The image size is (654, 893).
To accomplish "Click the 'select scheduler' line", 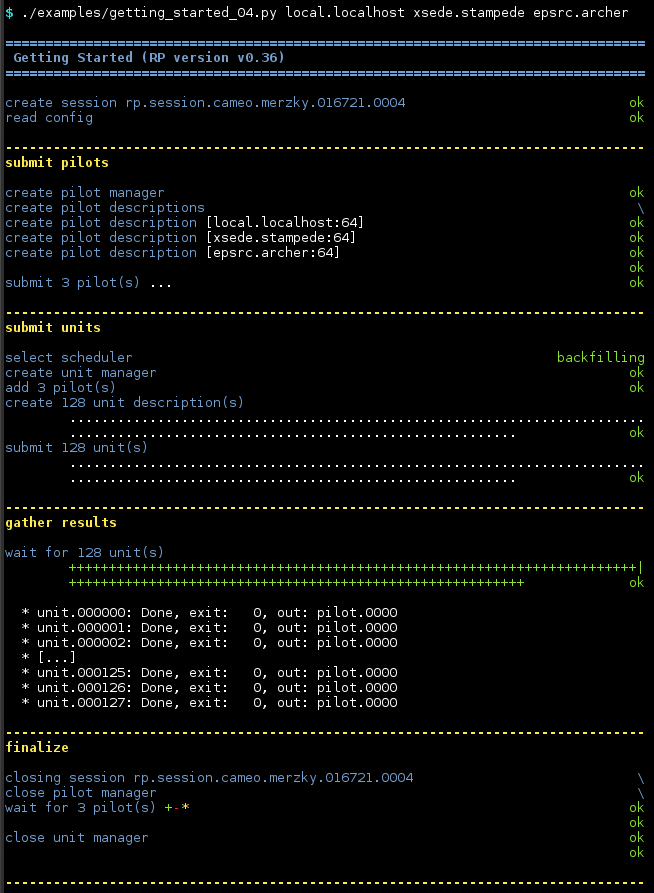I will (69, 358).
